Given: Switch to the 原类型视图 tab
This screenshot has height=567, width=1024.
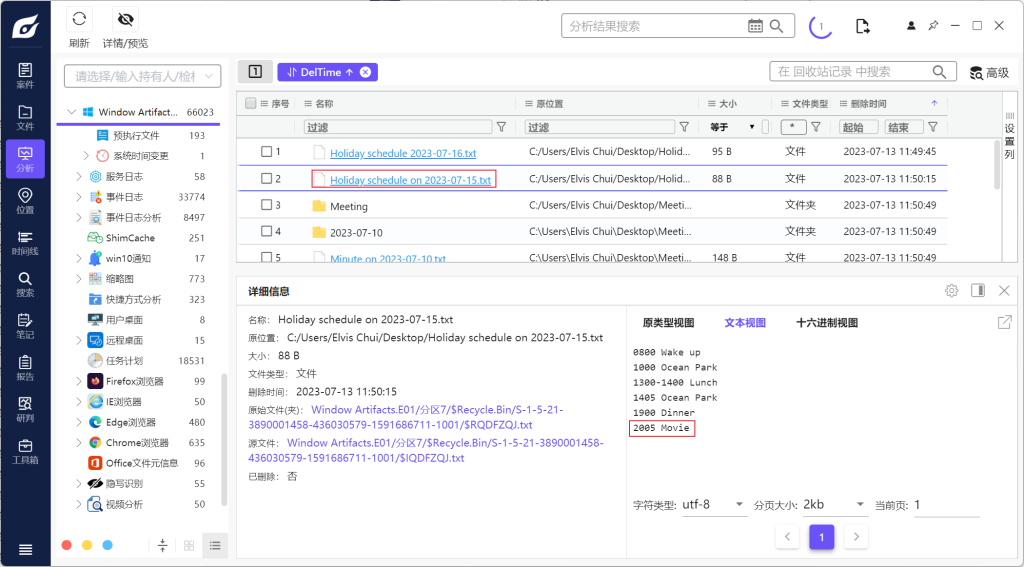Looking at the screenshot, I should pyautogui.click(x=667, y=323).
